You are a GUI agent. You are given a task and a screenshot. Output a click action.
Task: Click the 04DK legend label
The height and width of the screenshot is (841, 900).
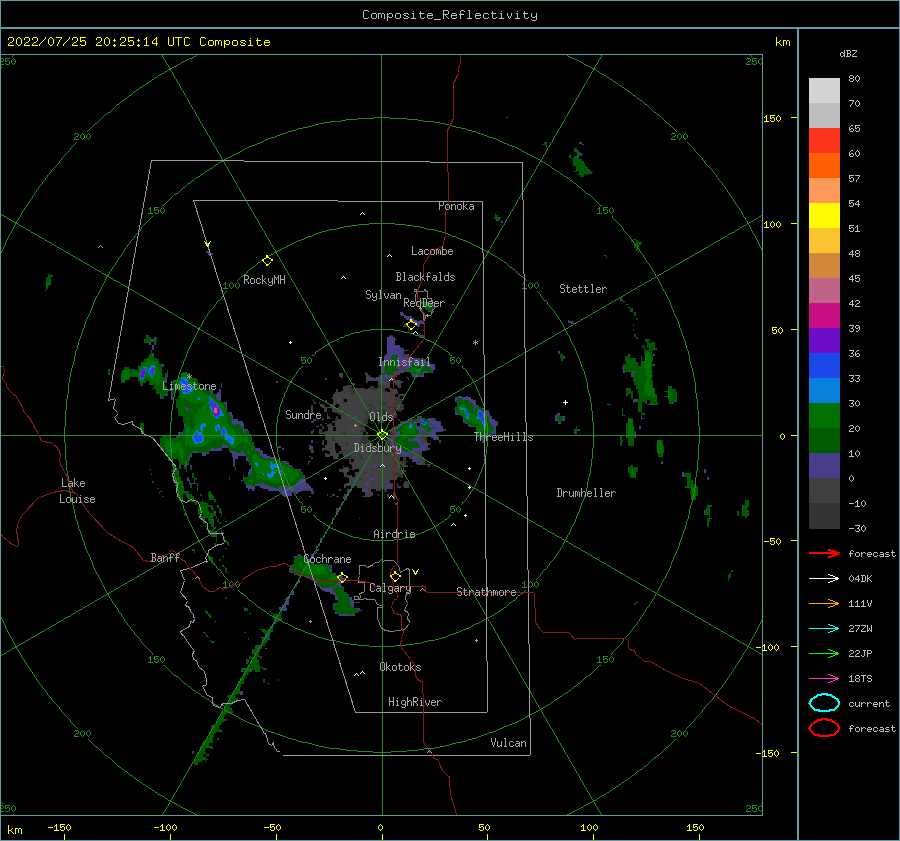tap(860, 578)
